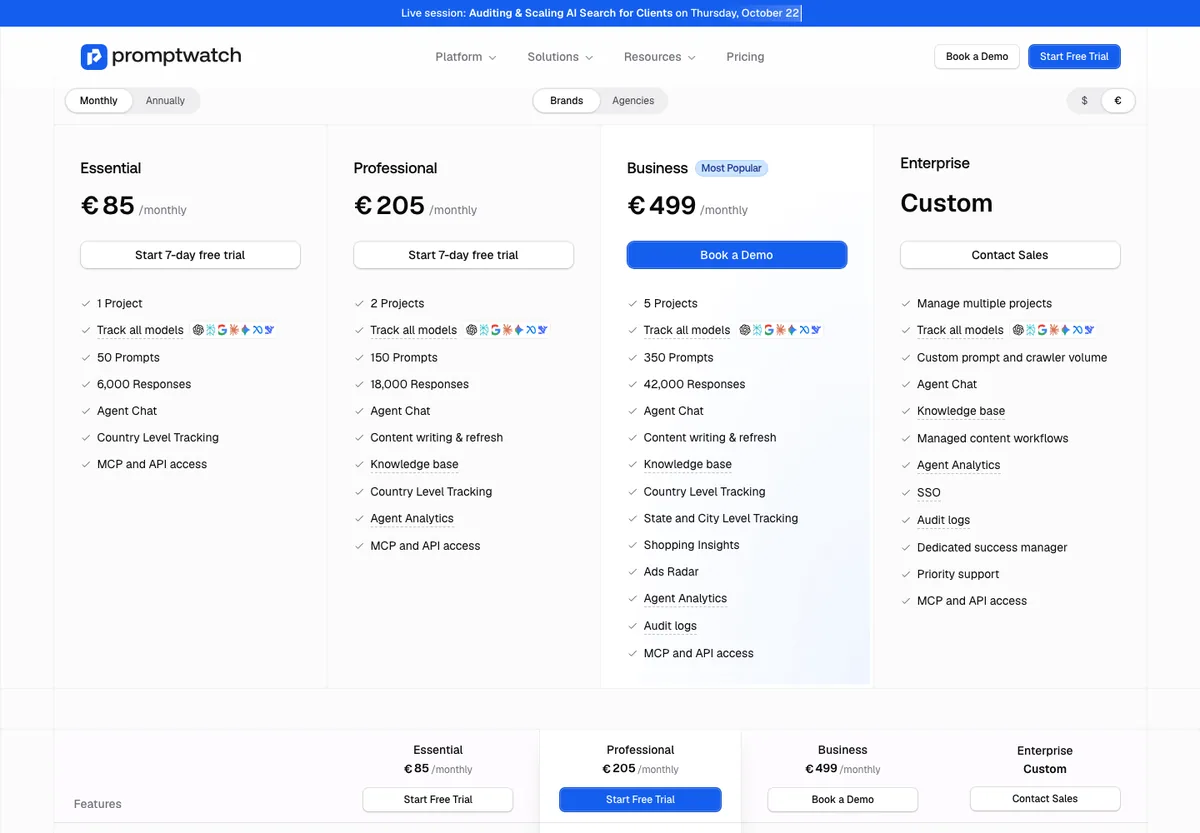Open the Pricing page
The width and height of the screenshot is (1200, 833).
[745, 57]
